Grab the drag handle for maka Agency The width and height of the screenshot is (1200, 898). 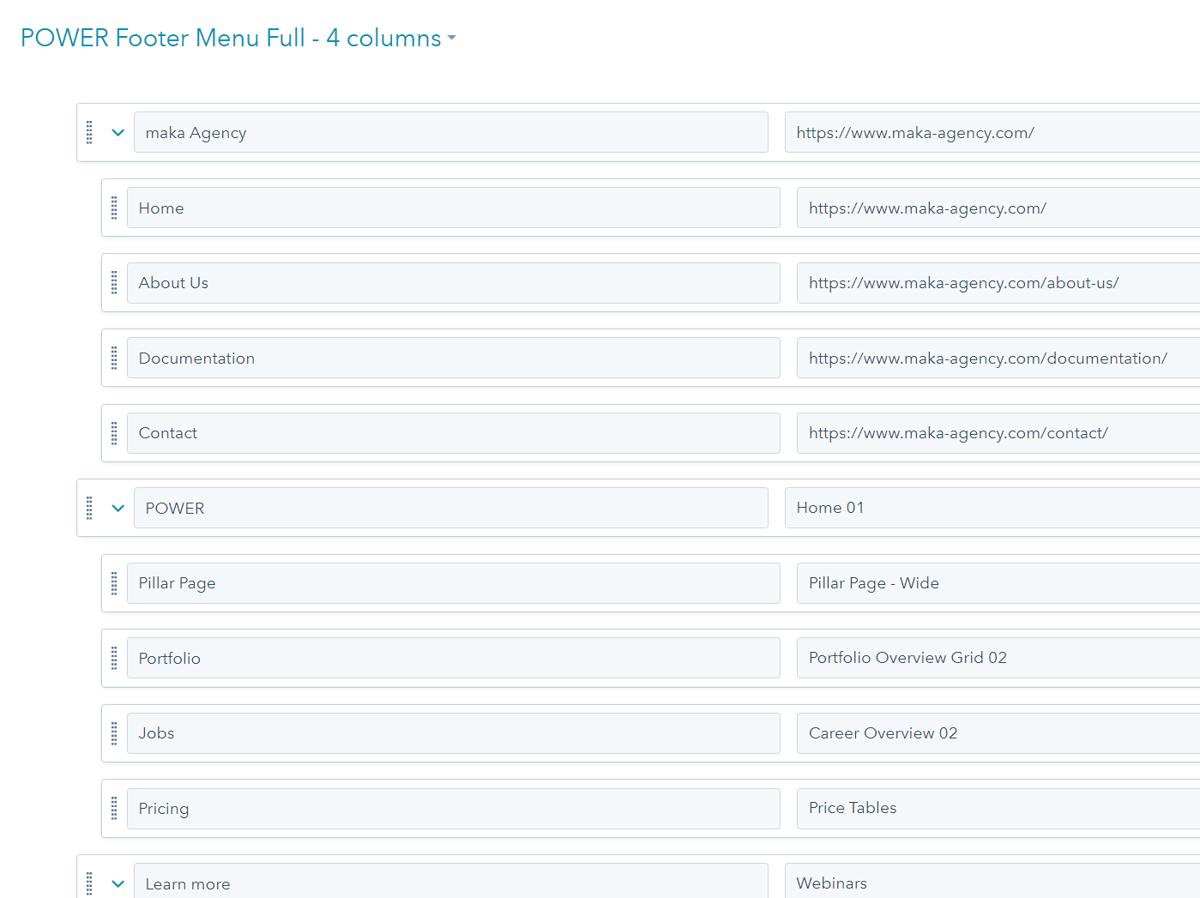pyautogui.click(x=90, y=131)
